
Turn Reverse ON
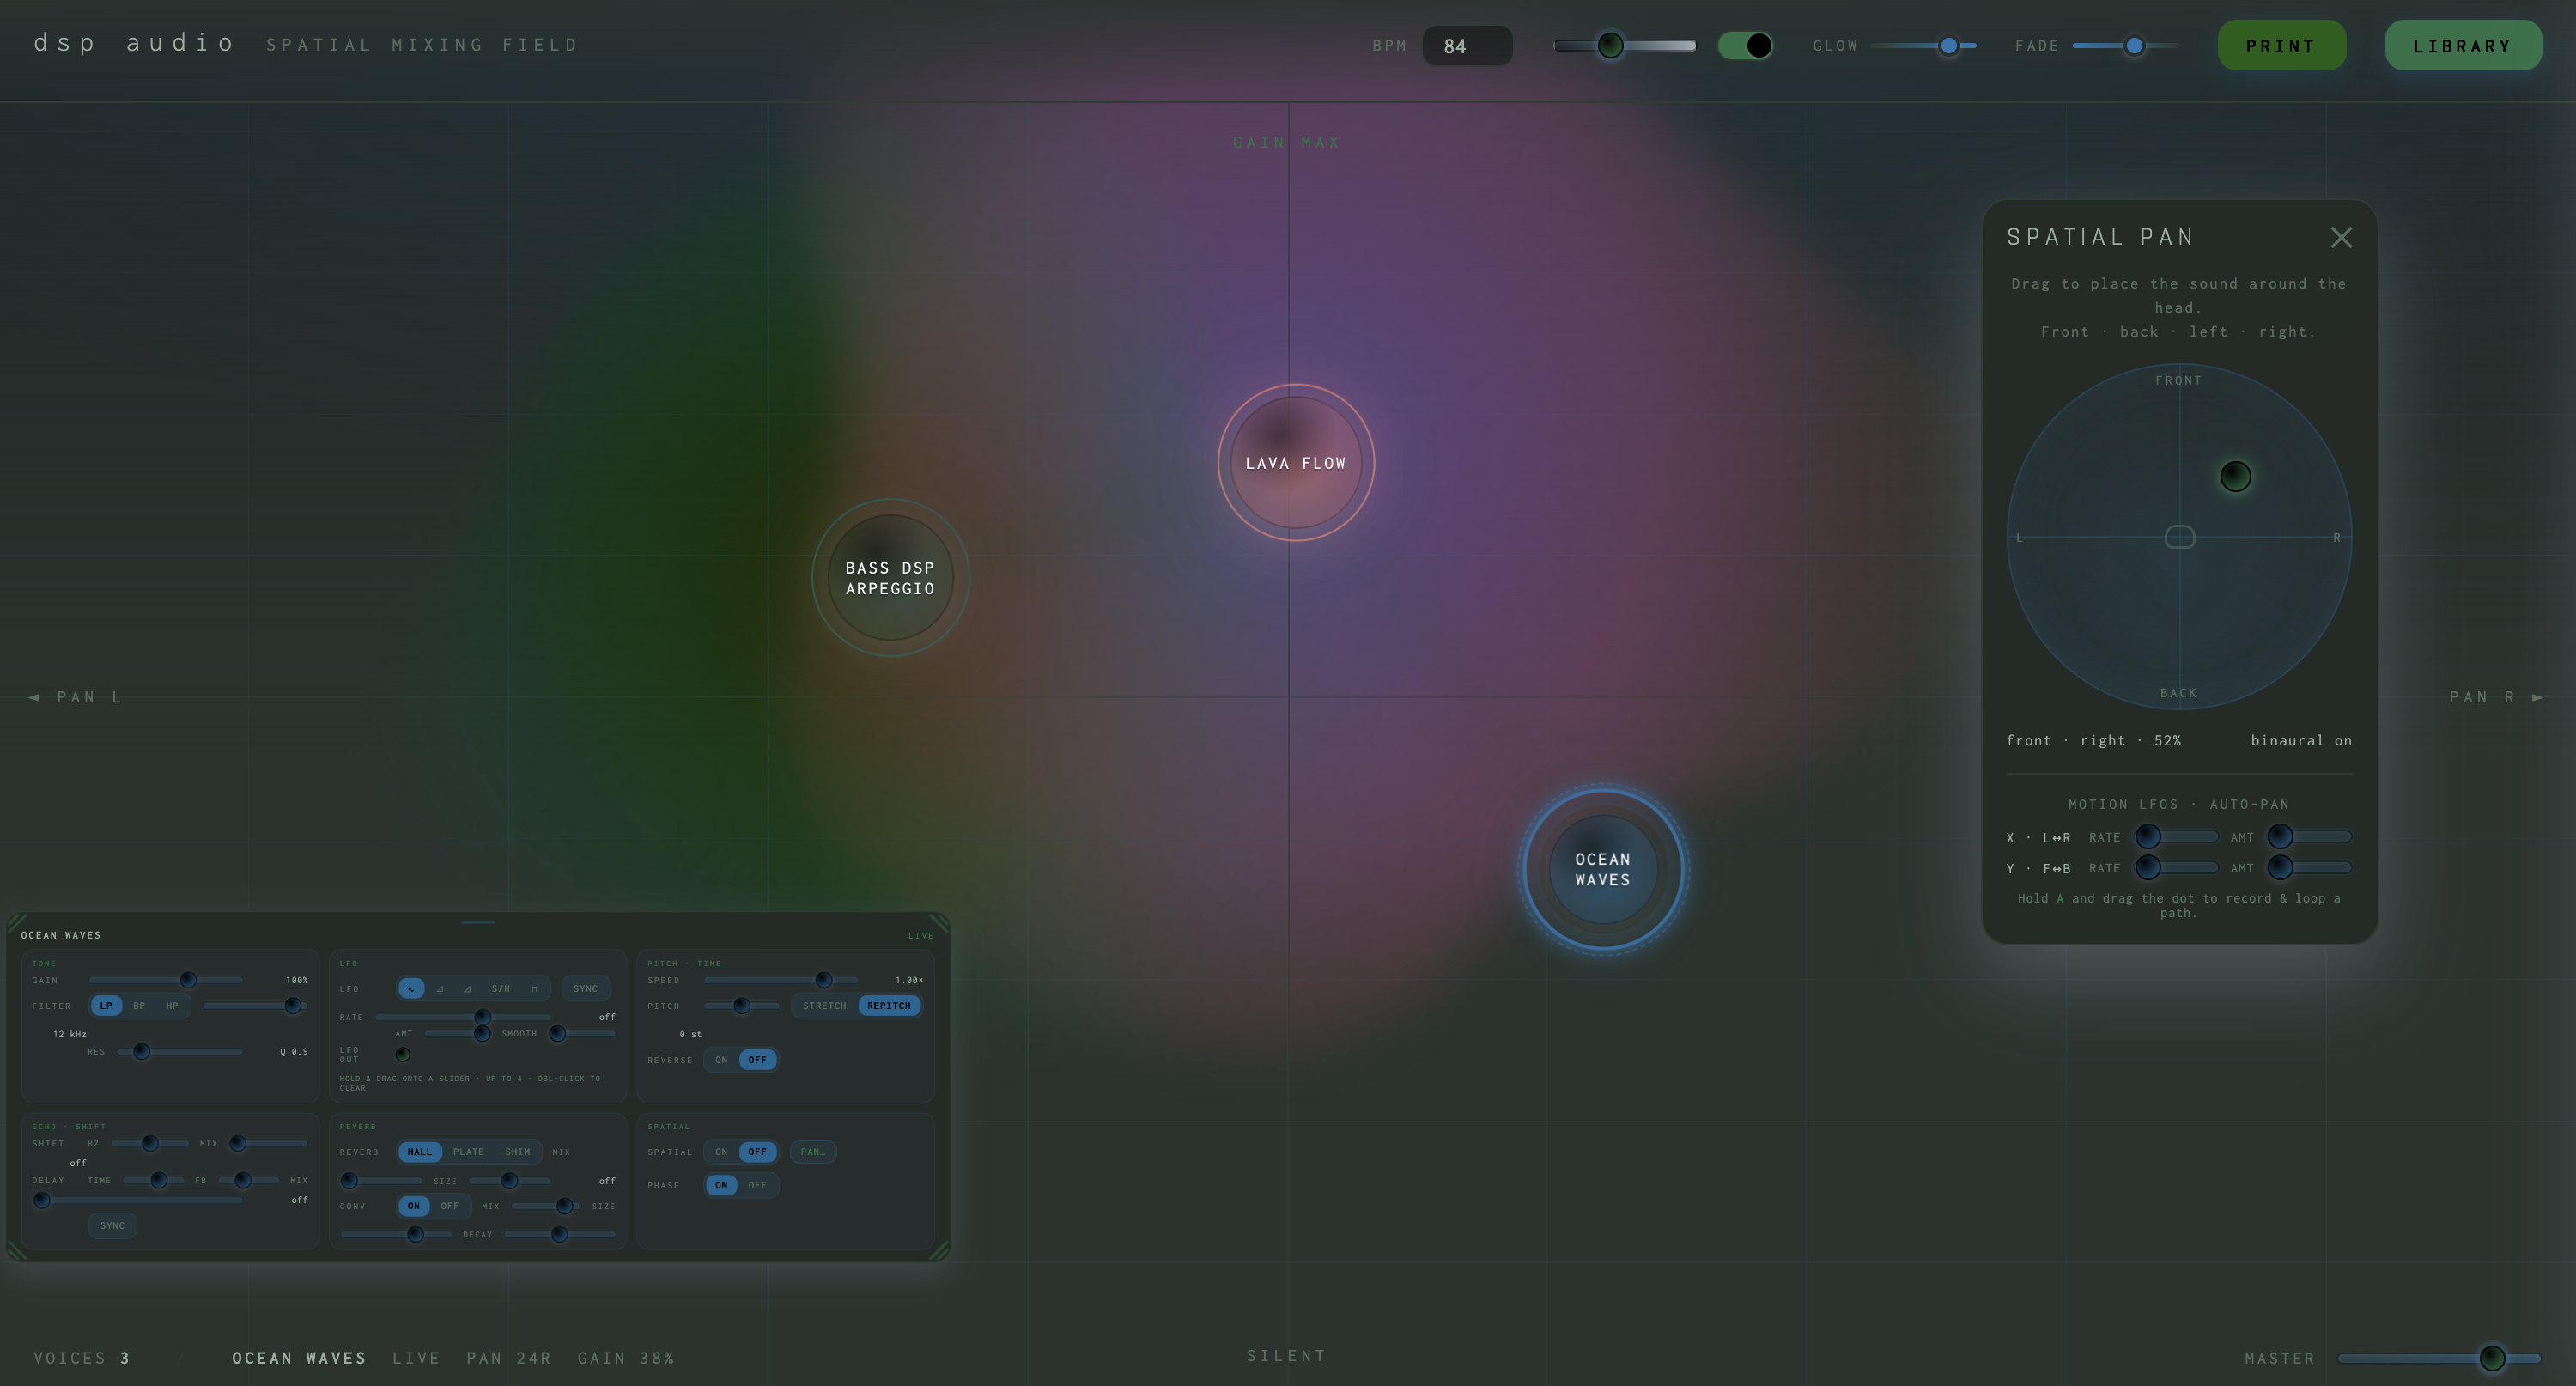coord(721,1060)
